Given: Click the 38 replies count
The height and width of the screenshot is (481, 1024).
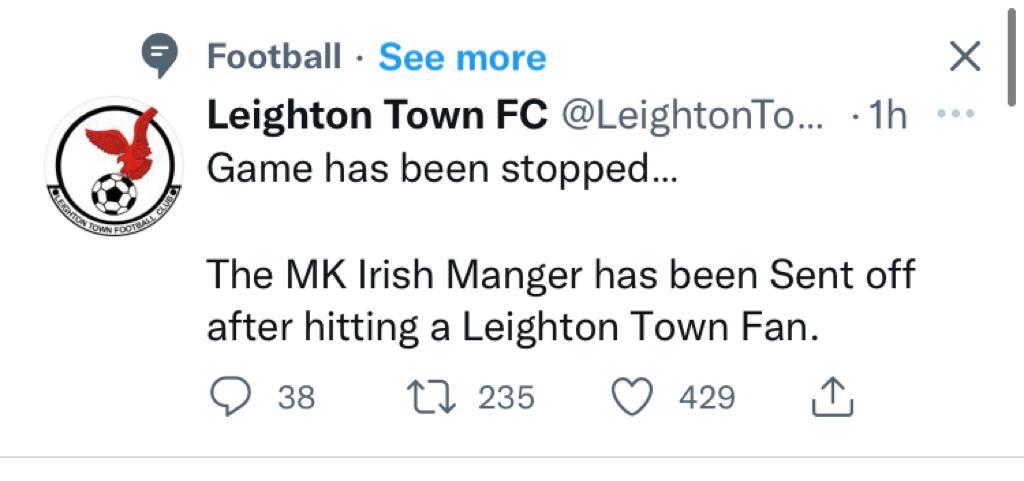Looking at the screenshot, I should [296, 398].
